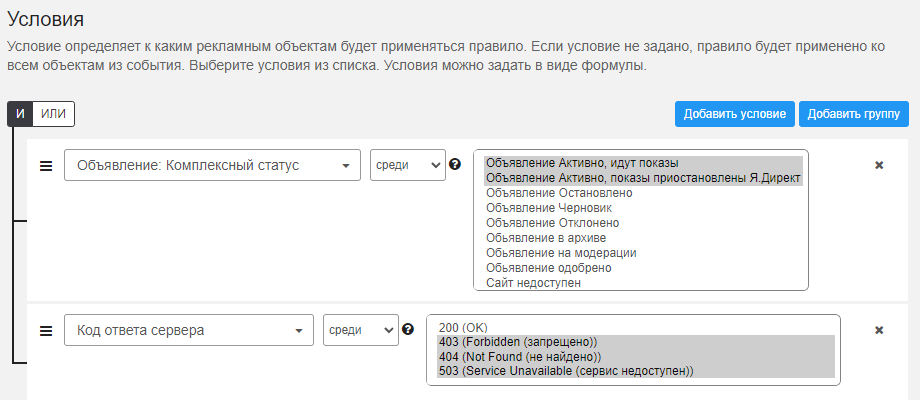Open среди operator for Комплексный статус

point(408,165)
